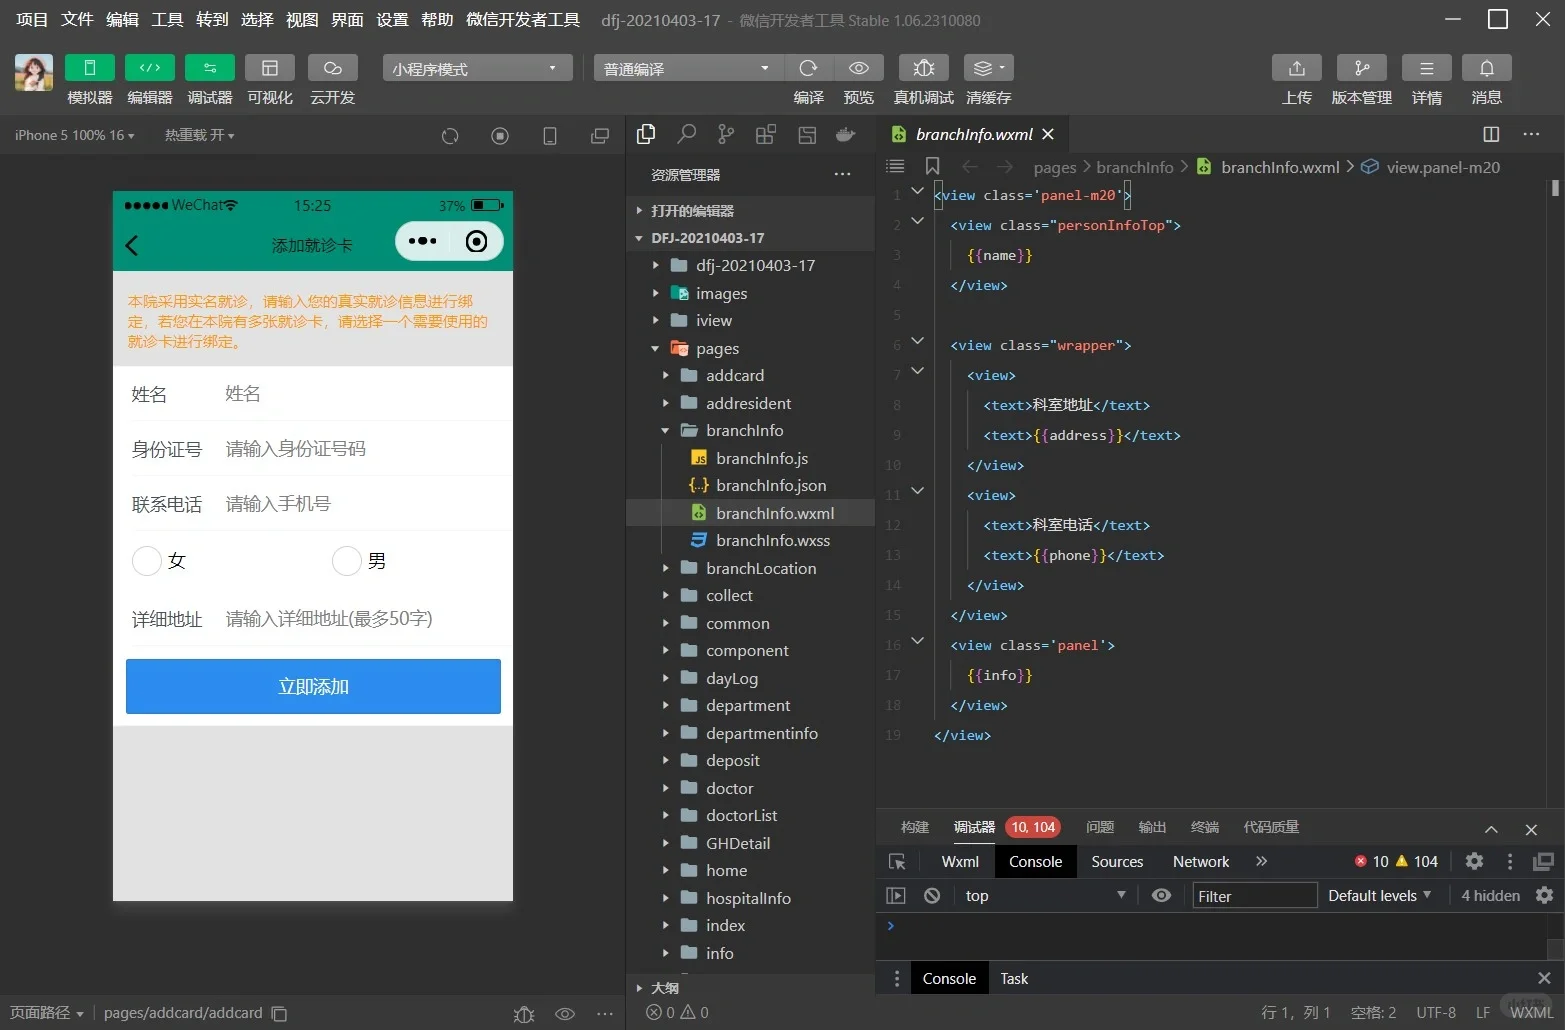Toggle the simulator panel button

89,68
